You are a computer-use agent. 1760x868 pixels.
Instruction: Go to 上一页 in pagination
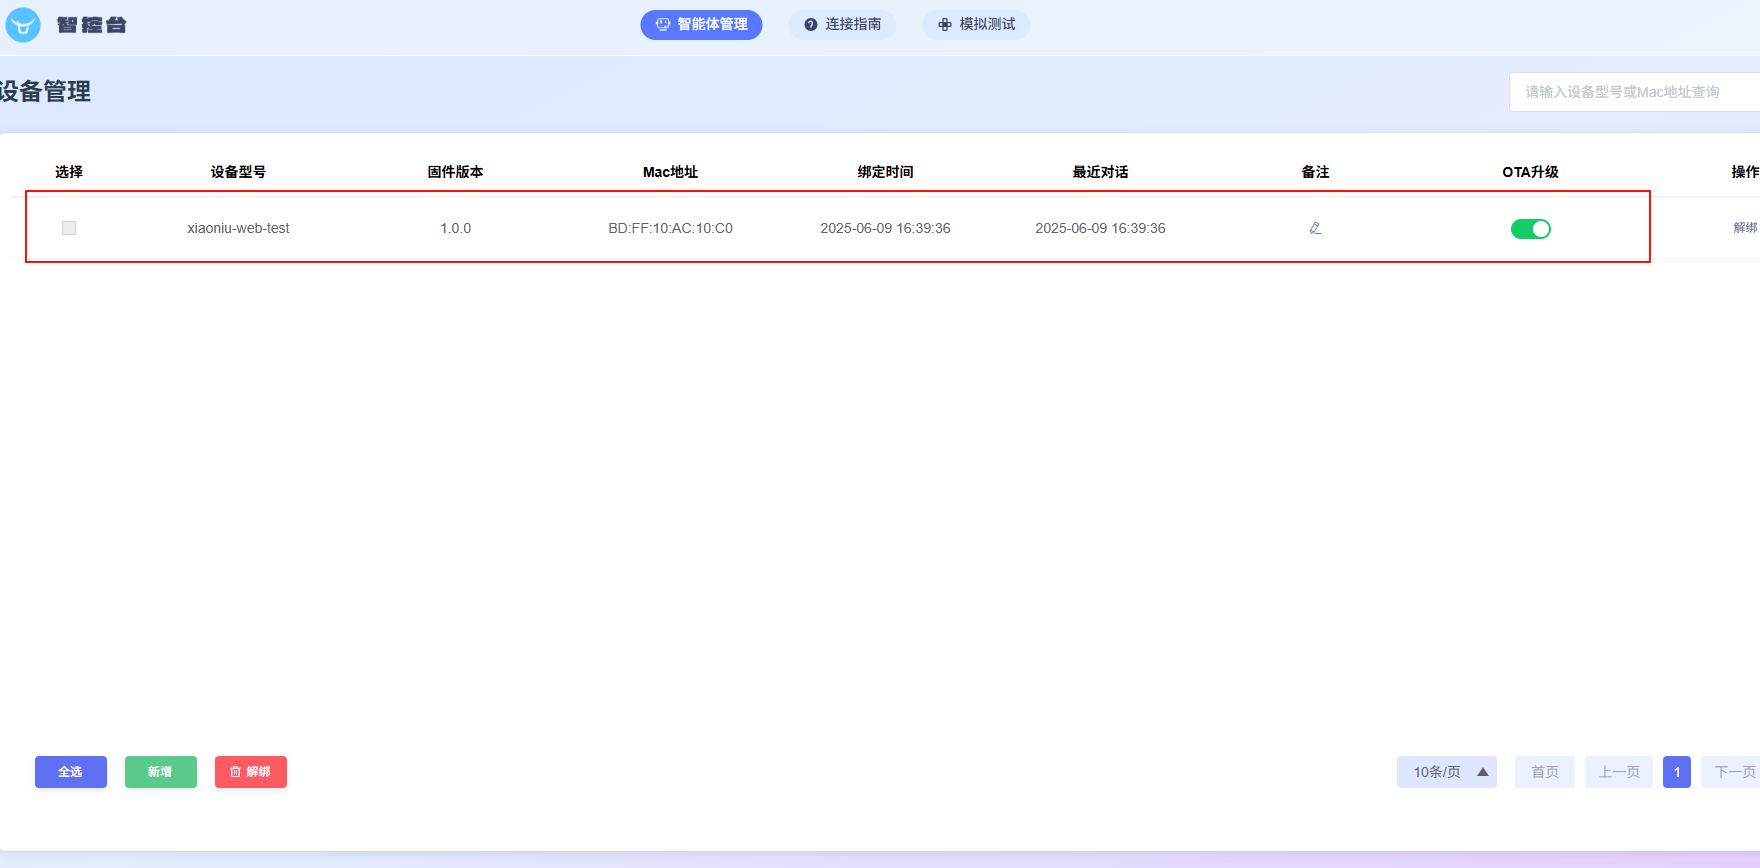click(x=1619, y=772)
